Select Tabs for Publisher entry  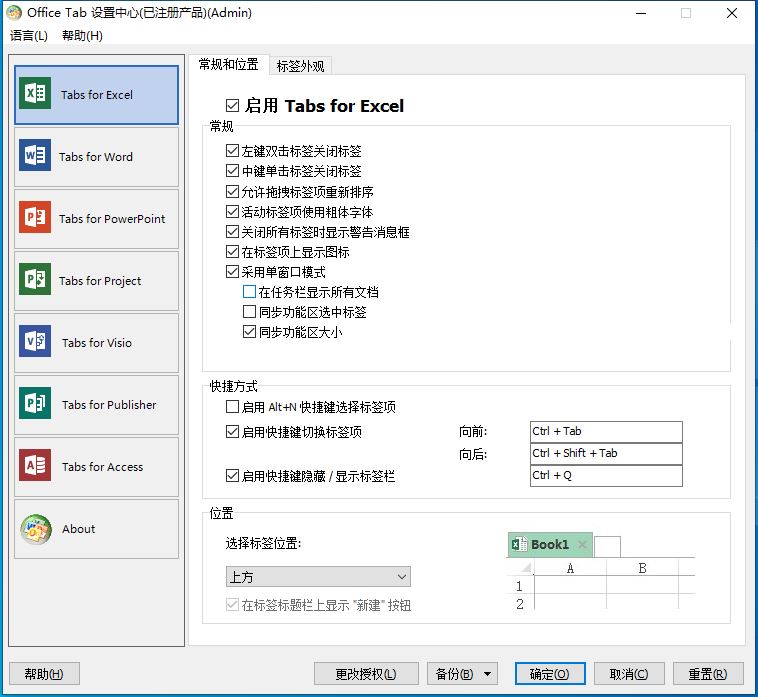[x=97, y=405]
